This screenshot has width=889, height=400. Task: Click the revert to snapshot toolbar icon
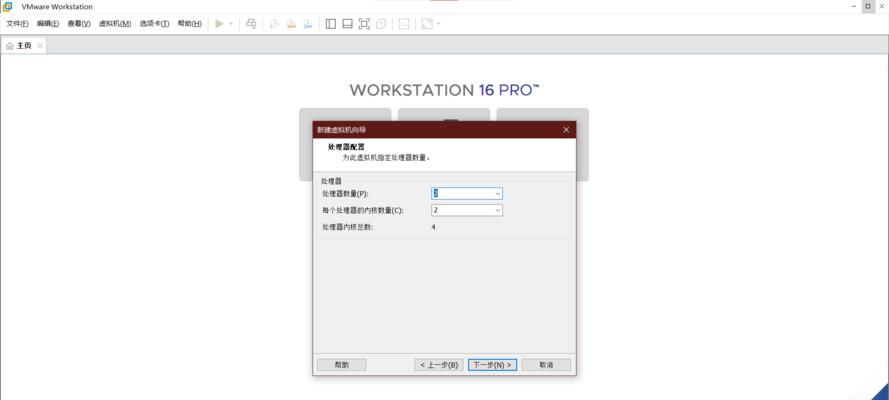pyautogui.click(x=291, y=24)
